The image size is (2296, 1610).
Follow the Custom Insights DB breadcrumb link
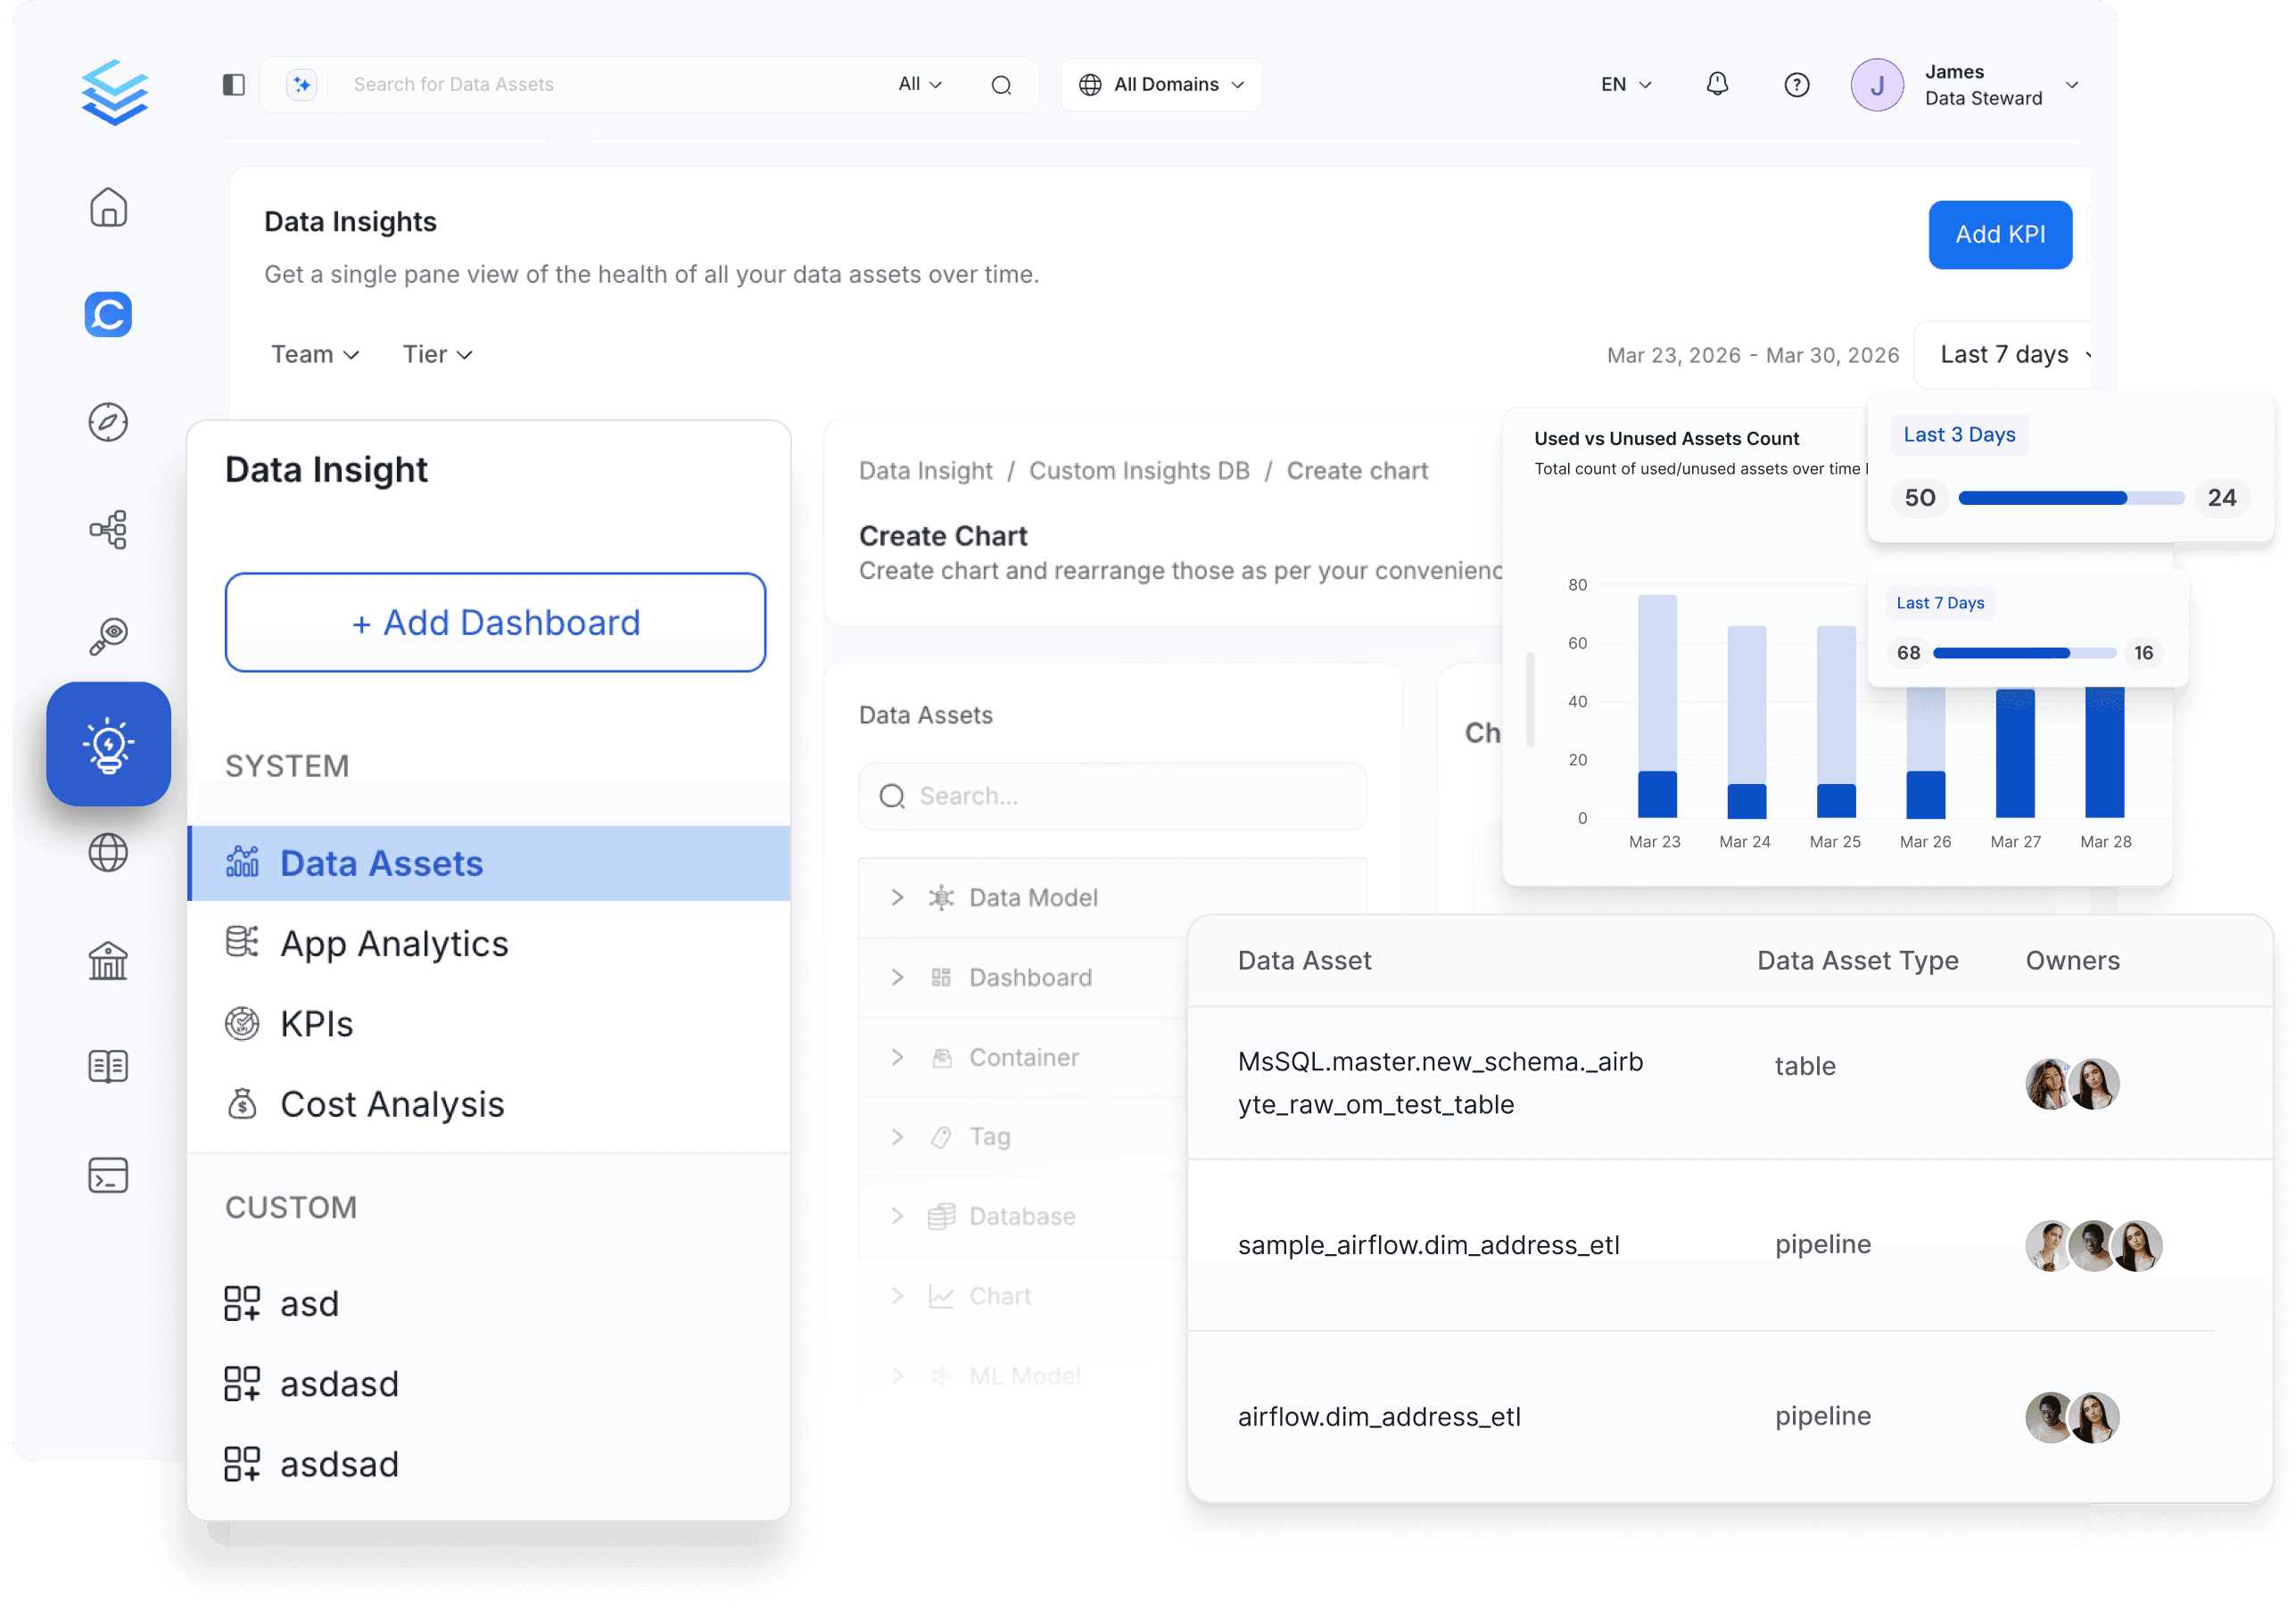1139,471
